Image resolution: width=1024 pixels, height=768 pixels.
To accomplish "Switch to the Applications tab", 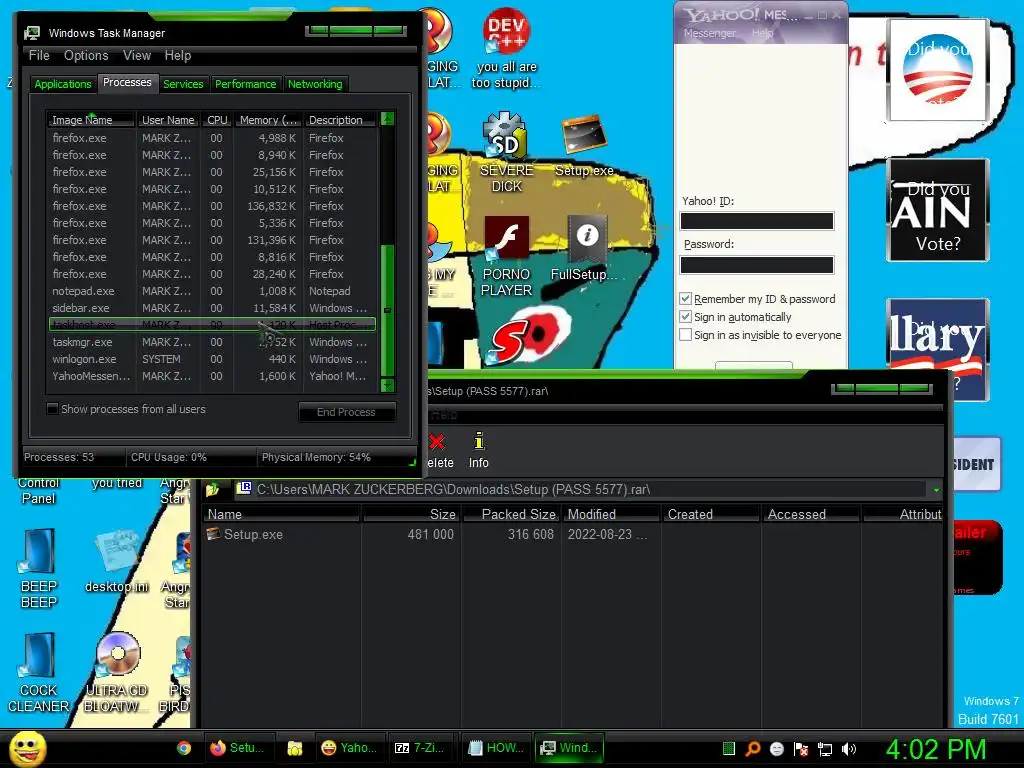I will click(x=63, y=84).
